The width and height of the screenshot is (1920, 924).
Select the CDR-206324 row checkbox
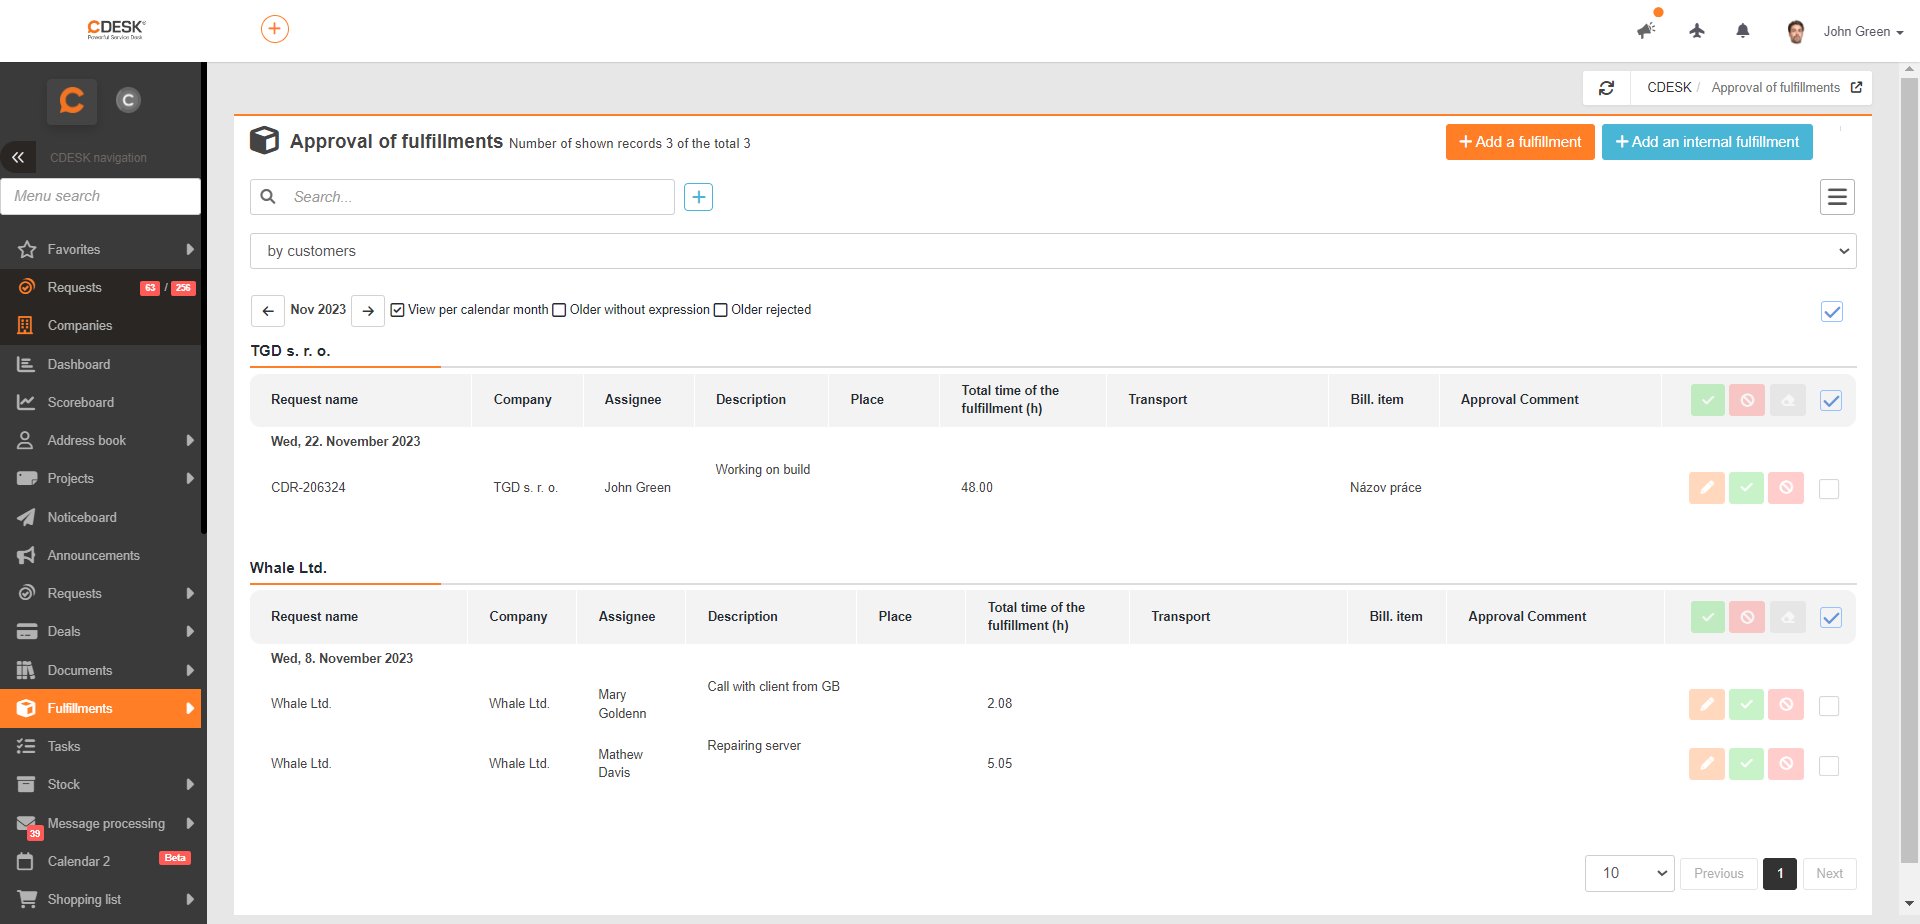click(x=1829, y=489)
